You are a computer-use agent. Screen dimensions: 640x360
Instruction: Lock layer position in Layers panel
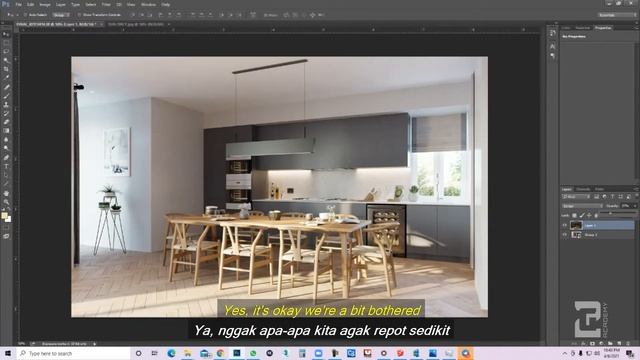coord(589,215)
